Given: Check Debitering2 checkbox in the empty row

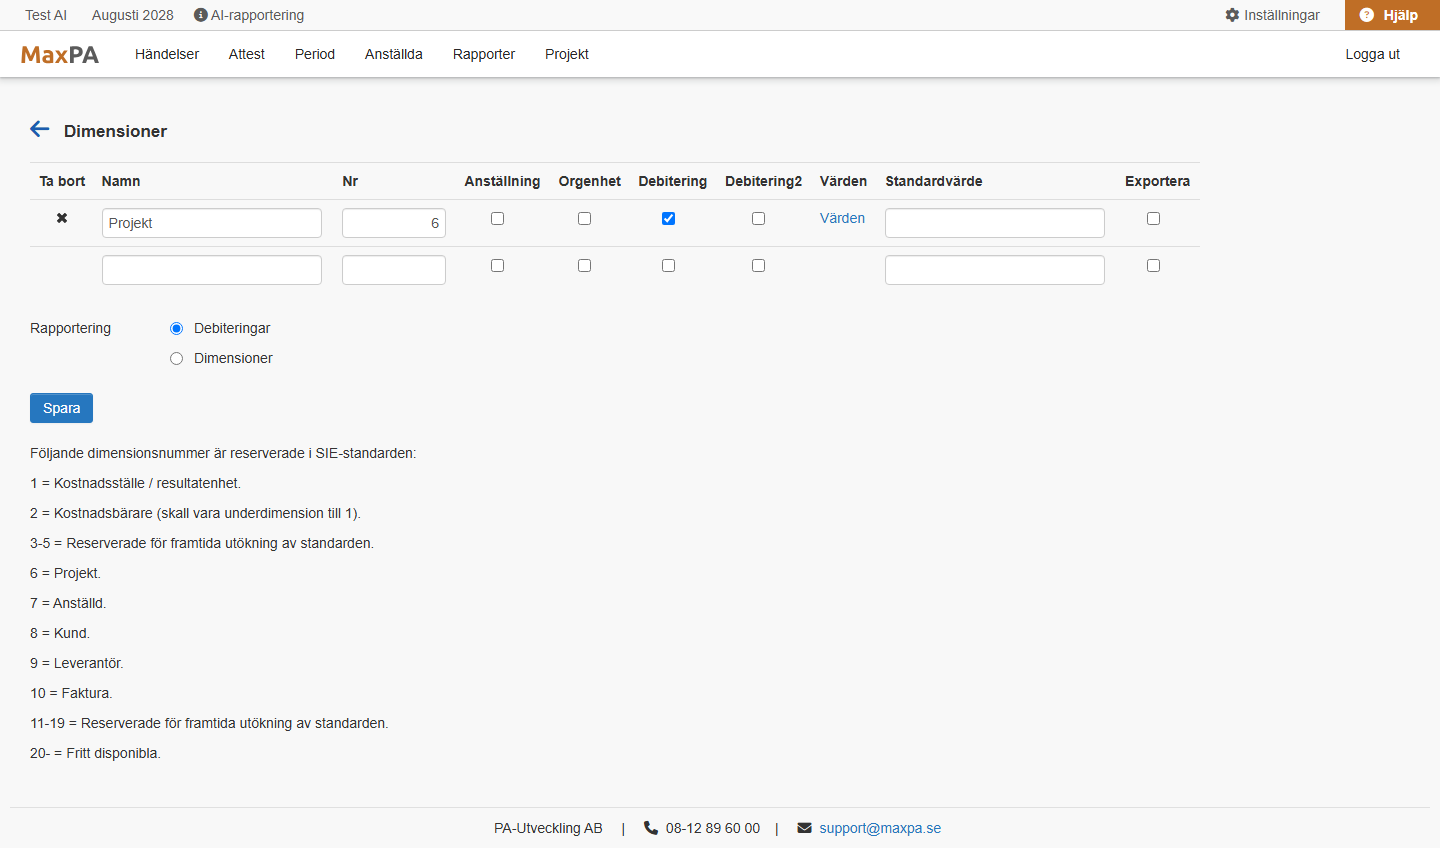Looking at the screenshot, I should click(758, 265).
